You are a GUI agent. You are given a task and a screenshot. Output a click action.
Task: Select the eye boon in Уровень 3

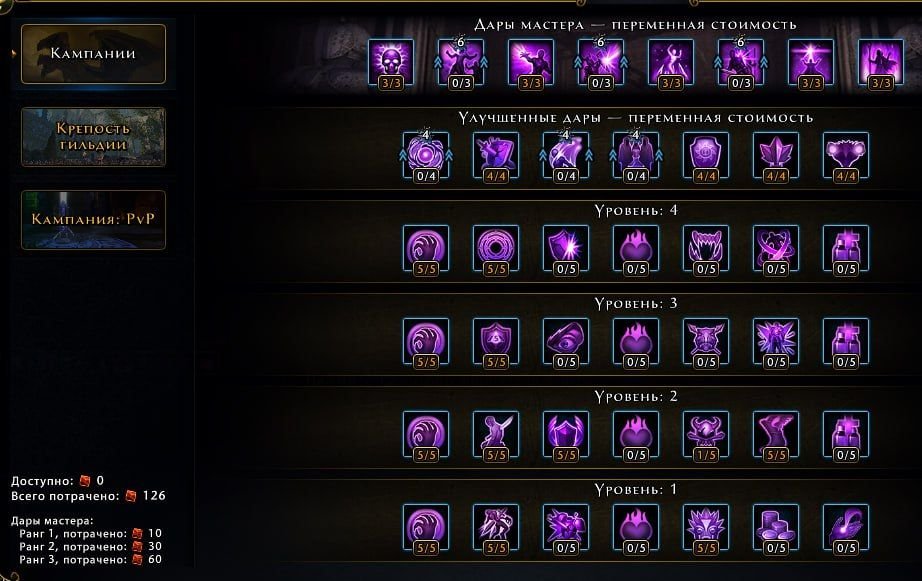click(x=566, y=343)
